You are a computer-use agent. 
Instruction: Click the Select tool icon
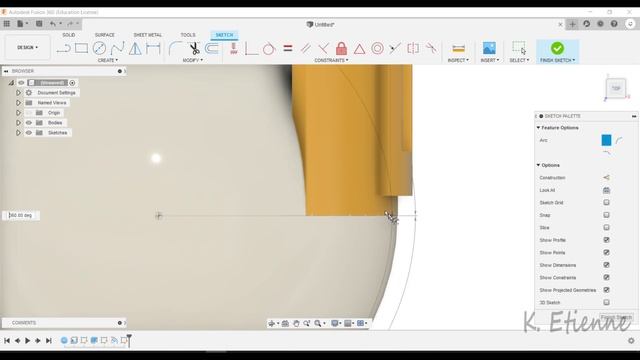[x=519, y=48]
